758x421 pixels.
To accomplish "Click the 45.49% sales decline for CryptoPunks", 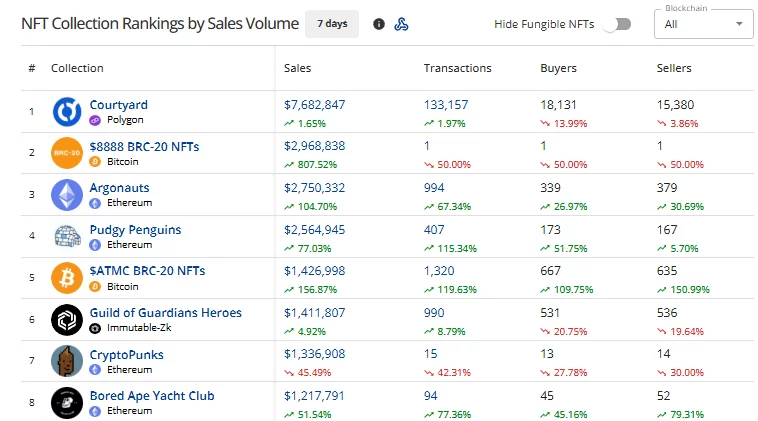I will 314,373.
